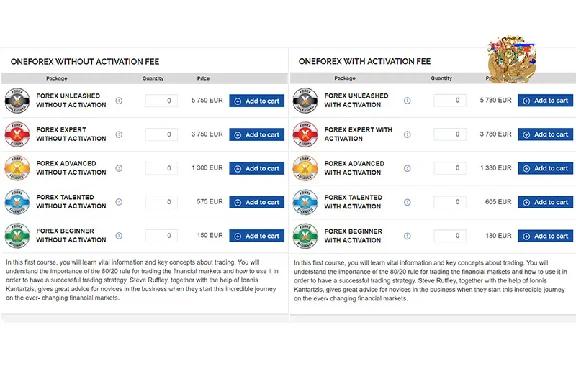The image size is (576, 368).
Task: Show info for Forex Talented Without Activation
Action: pos(119,202)
